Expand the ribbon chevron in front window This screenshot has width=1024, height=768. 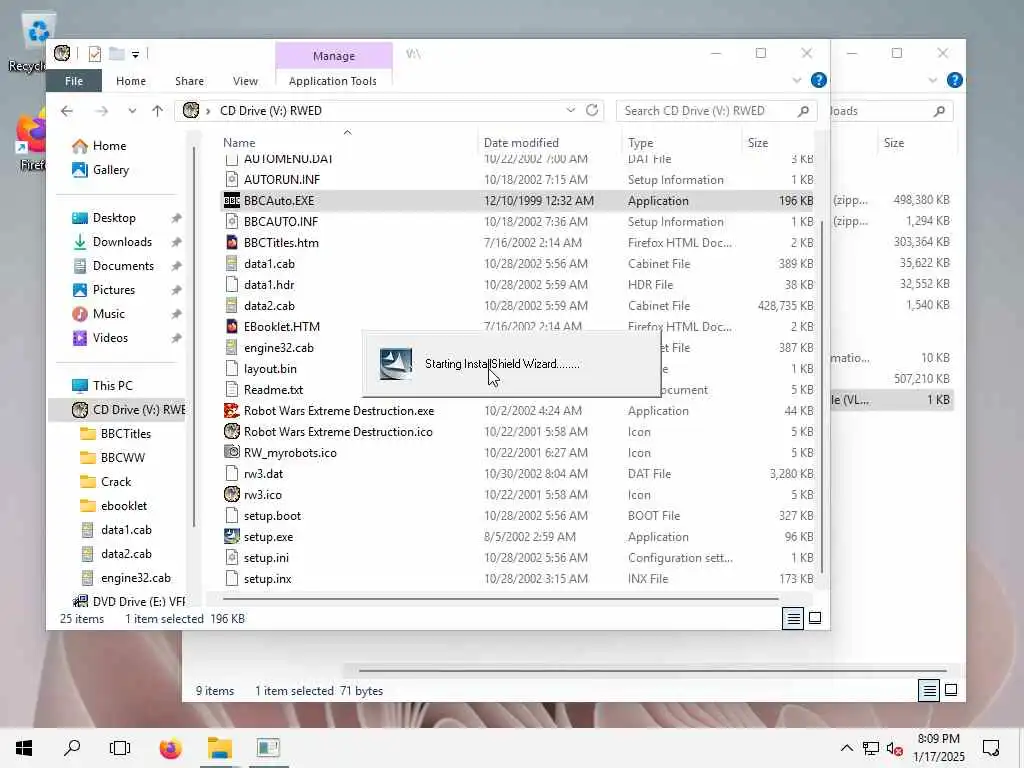click(797, 80)
